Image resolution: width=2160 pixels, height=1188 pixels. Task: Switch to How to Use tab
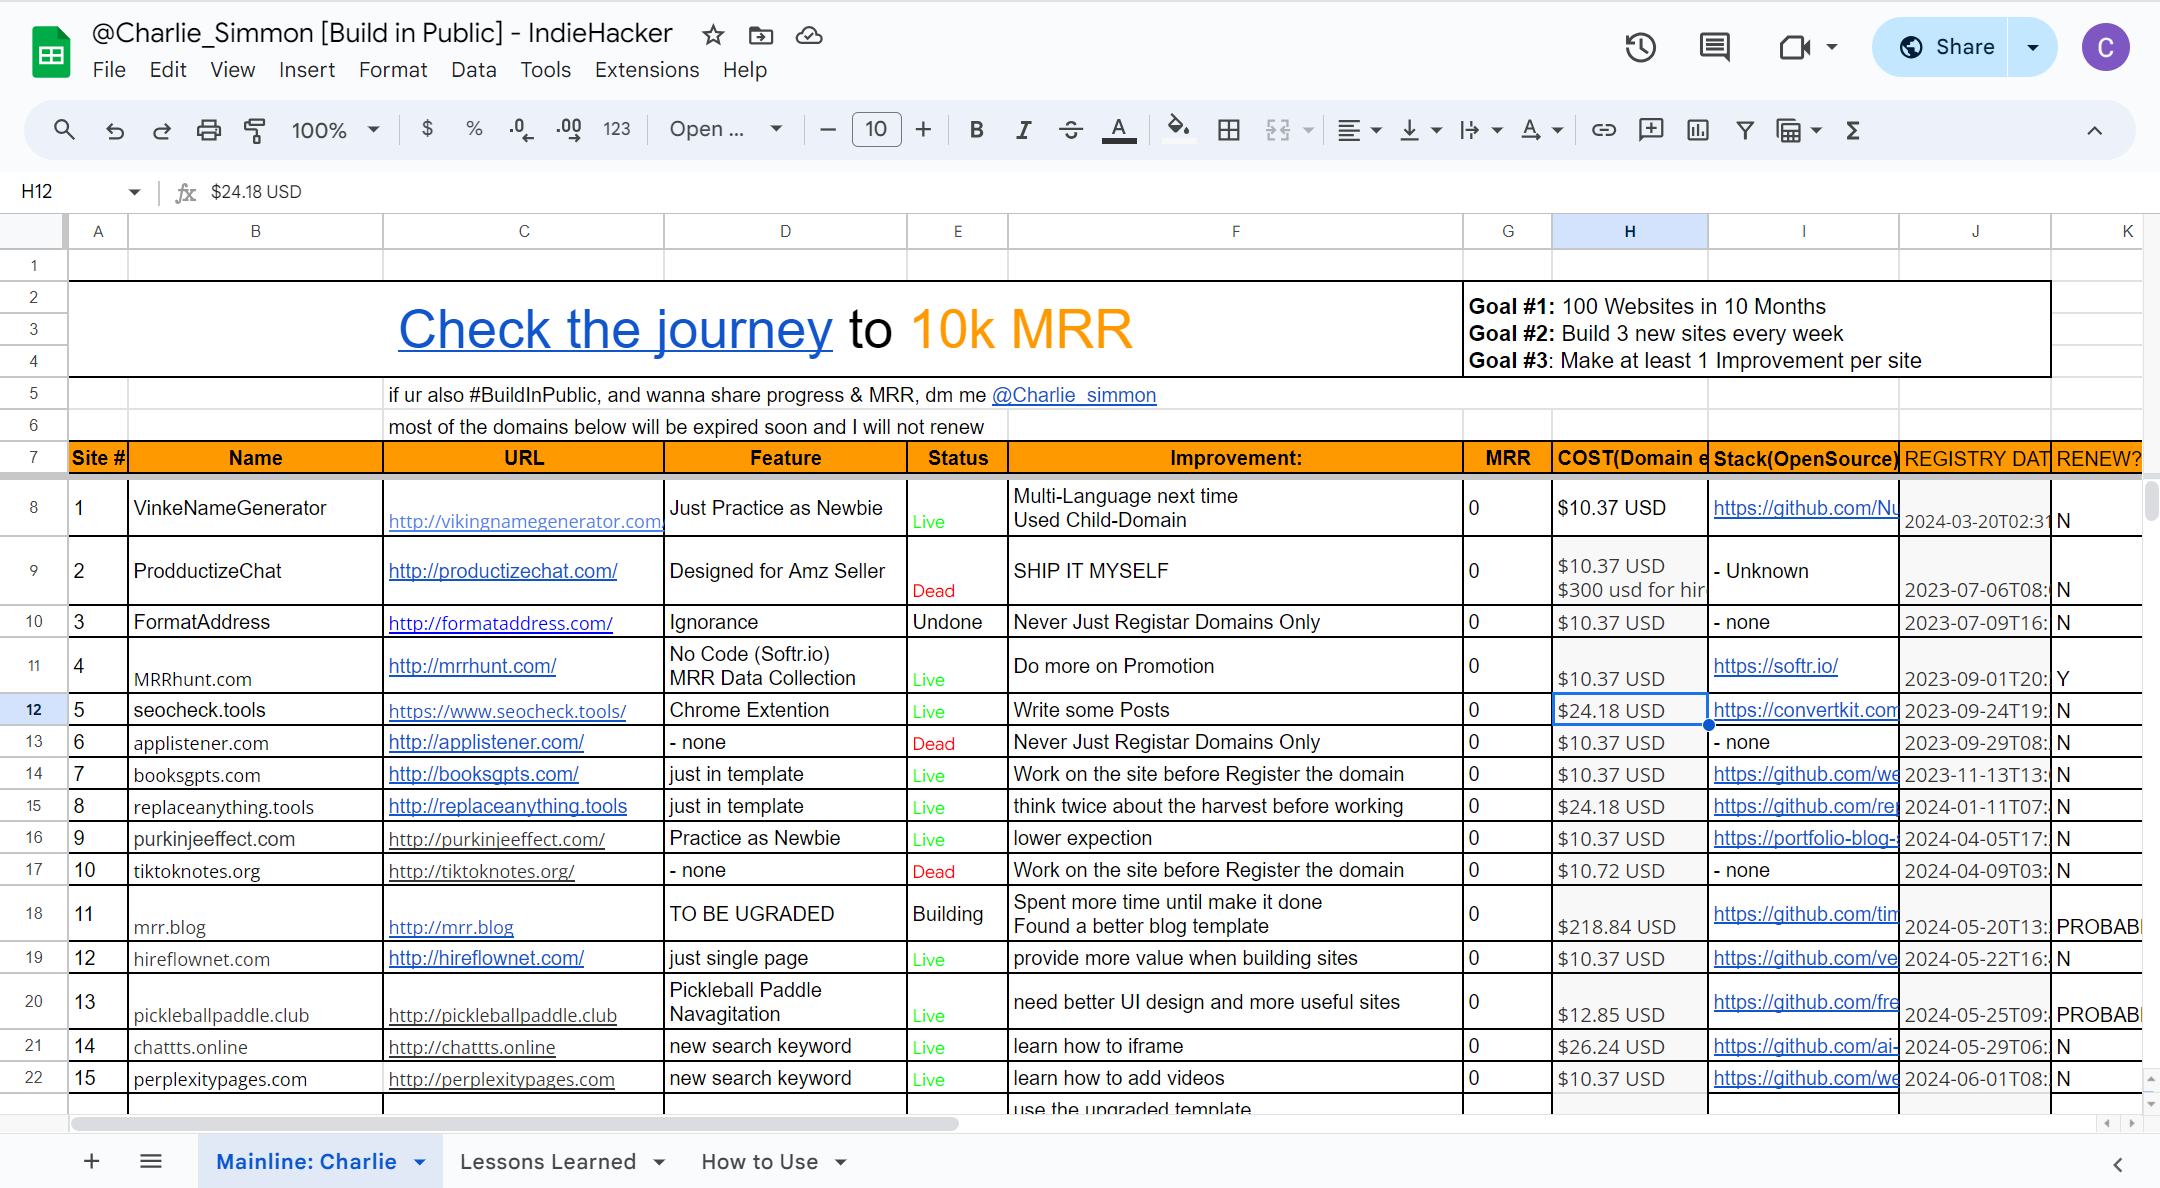coord(760,1161)
